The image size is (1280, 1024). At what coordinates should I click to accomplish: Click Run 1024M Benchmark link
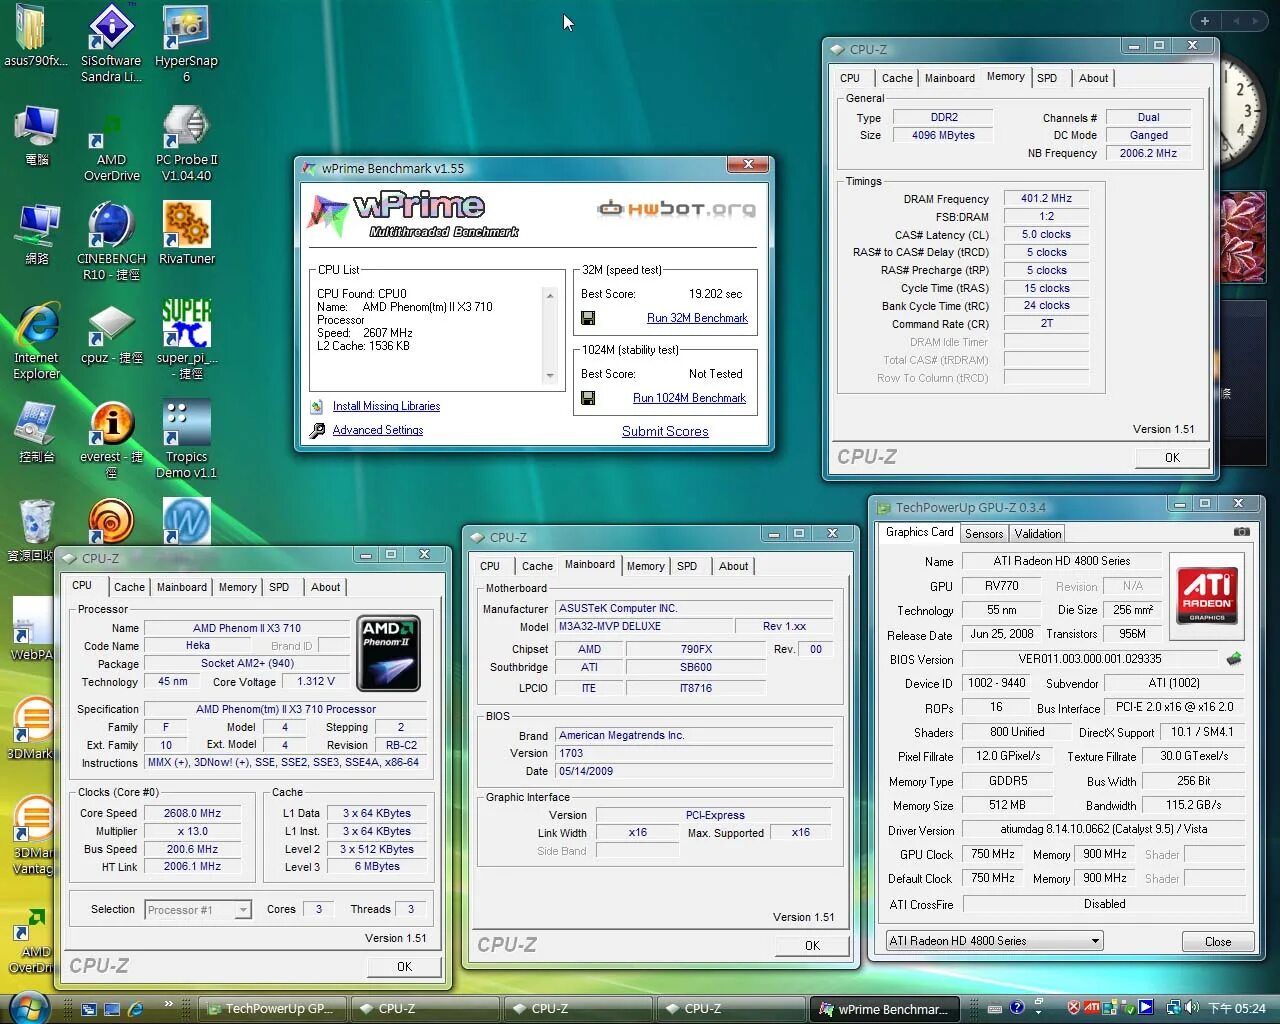coord(689,398)
